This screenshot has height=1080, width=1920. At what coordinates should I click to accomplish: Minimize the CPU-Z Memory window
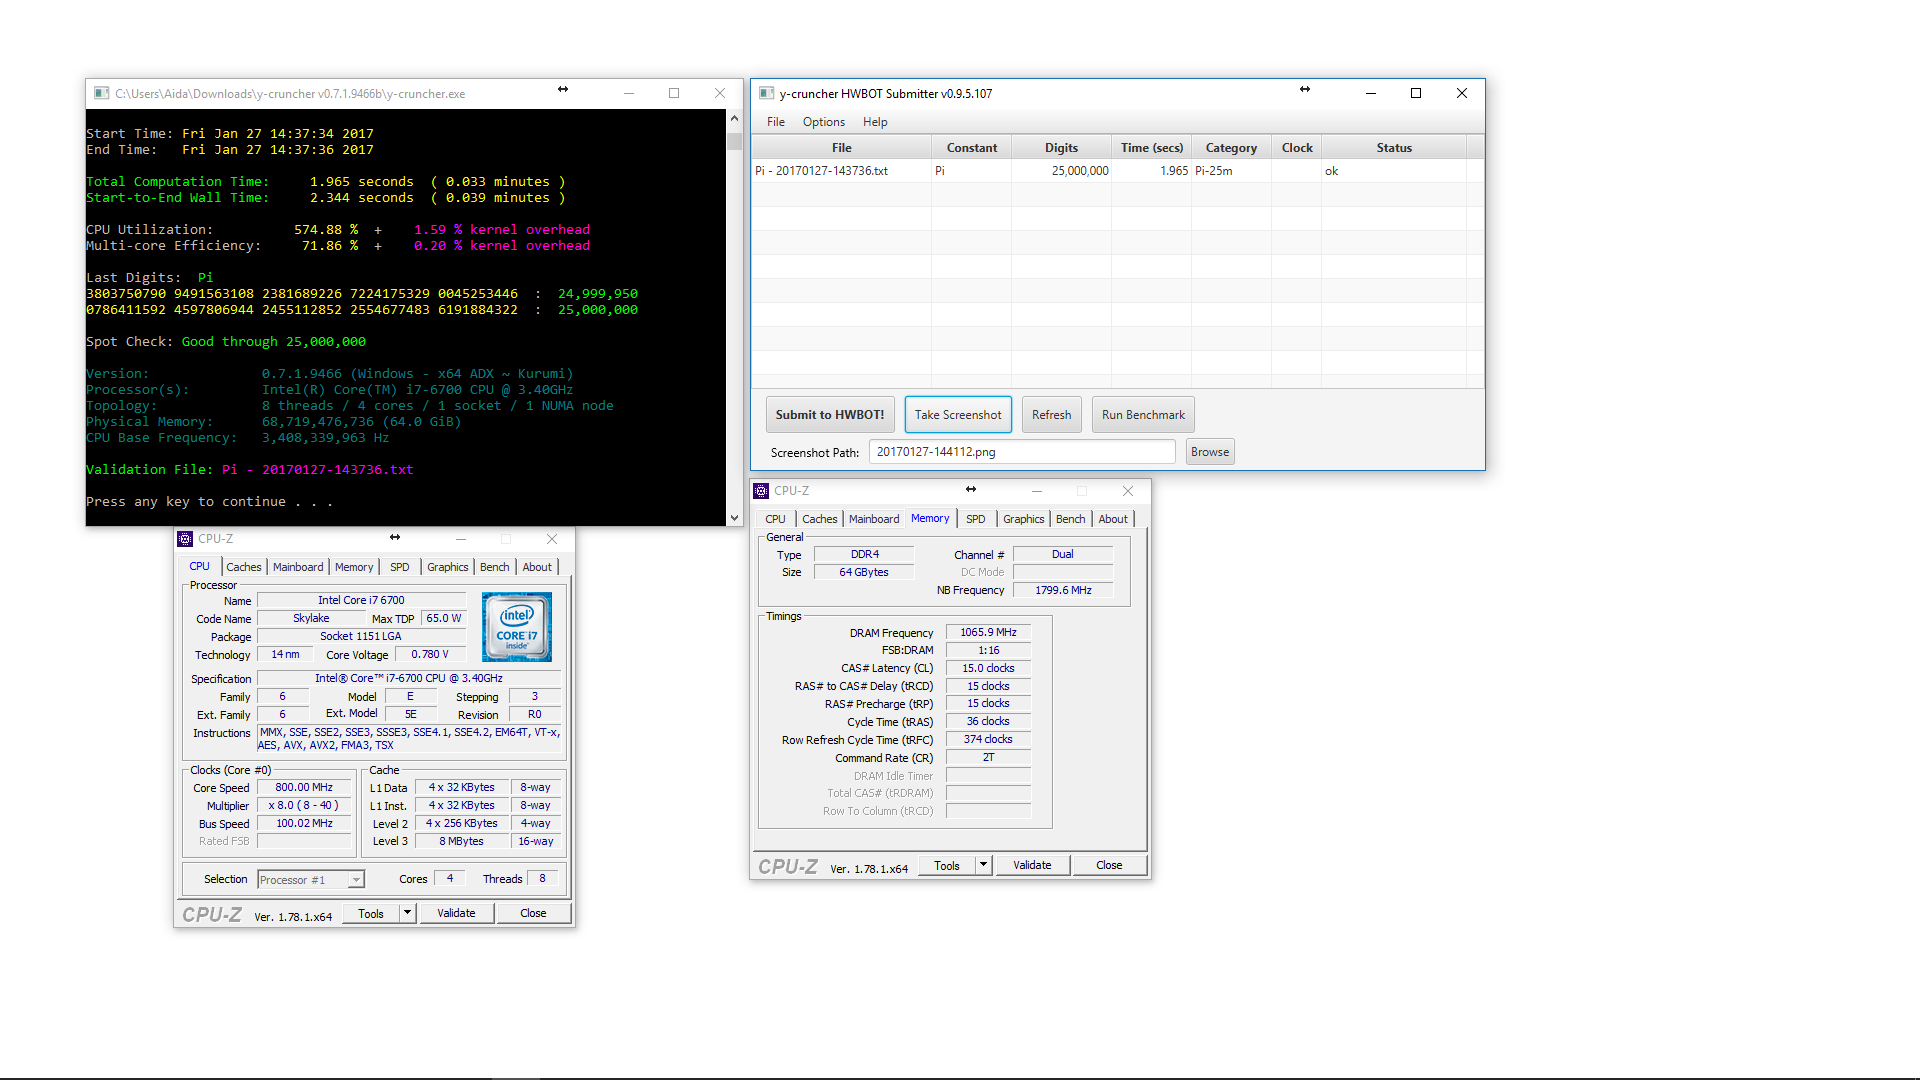coord(1037,491)
